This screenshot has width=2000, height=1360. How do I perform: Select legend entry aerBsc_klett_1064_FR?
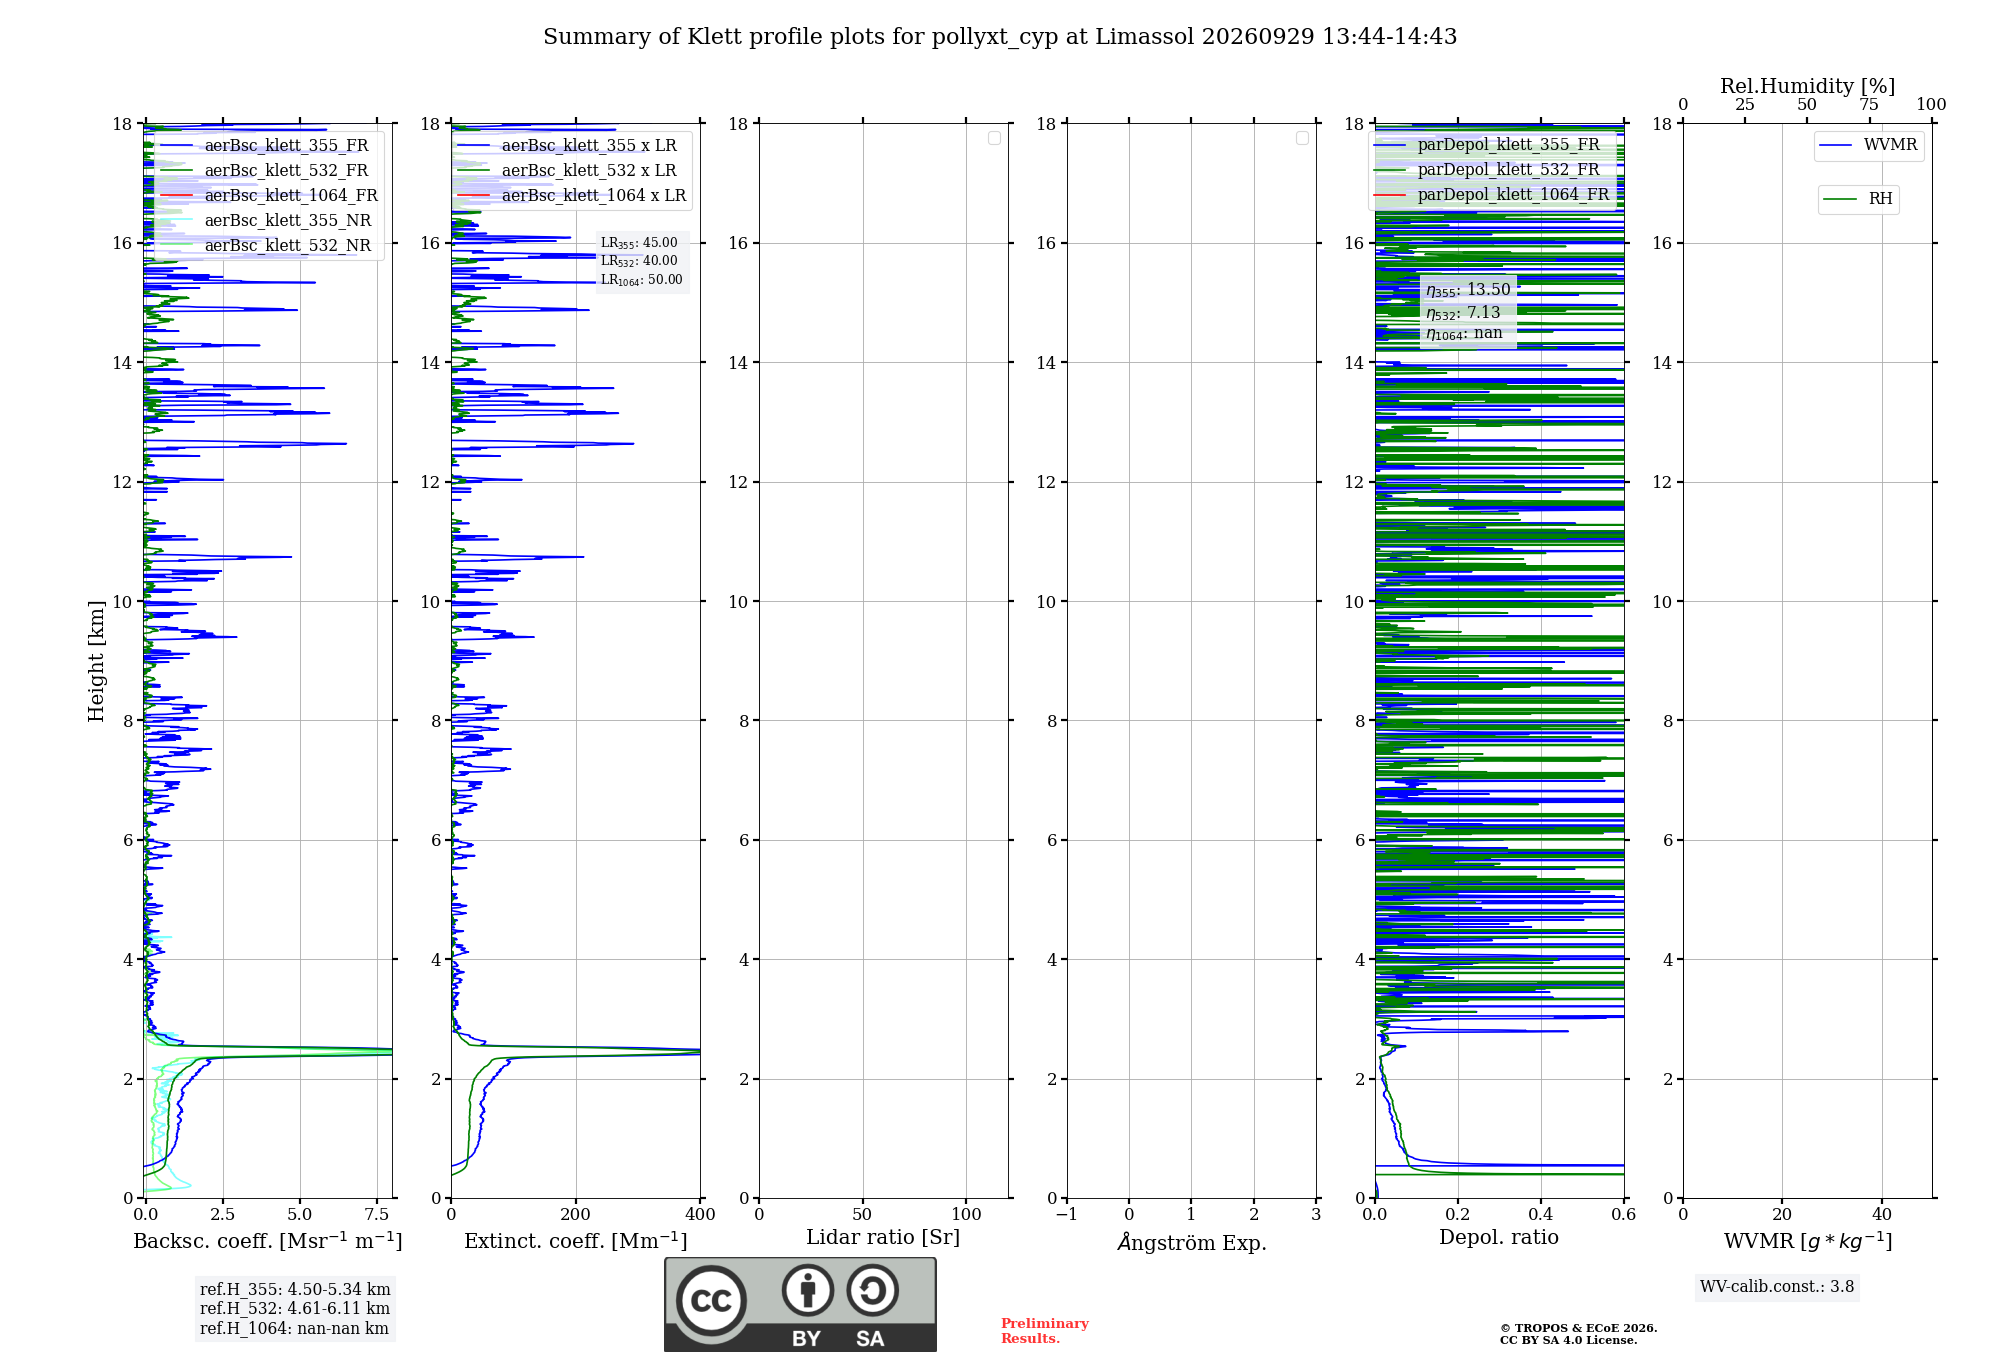pyautogui.click(x=268, y=195)
